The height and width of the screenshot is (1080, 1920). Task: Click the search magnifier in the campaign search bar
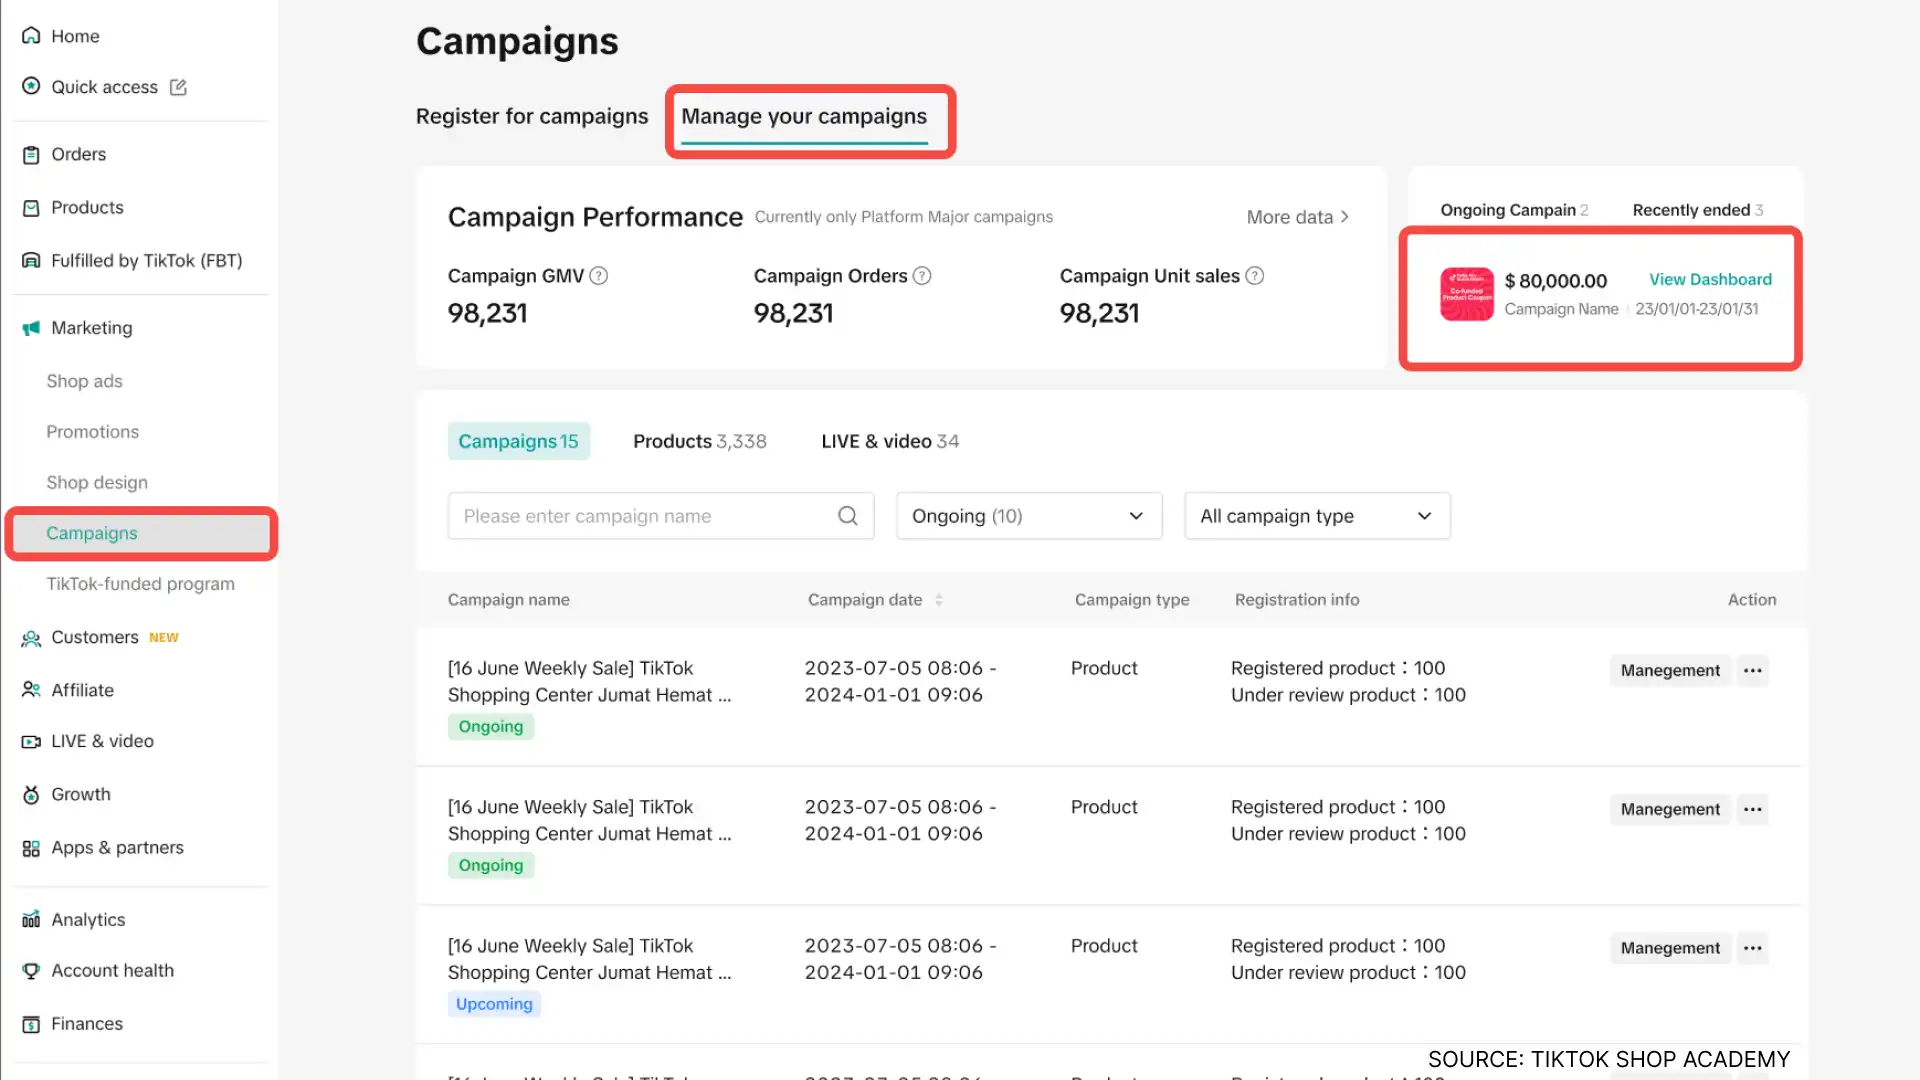847,516
